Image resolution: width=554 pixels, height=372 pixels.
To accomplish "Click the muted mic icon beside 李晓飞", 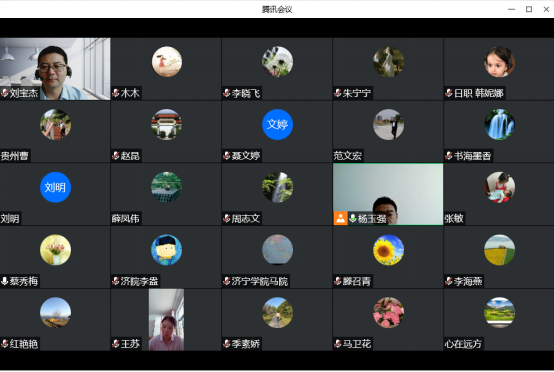I will tap(226, 93).
